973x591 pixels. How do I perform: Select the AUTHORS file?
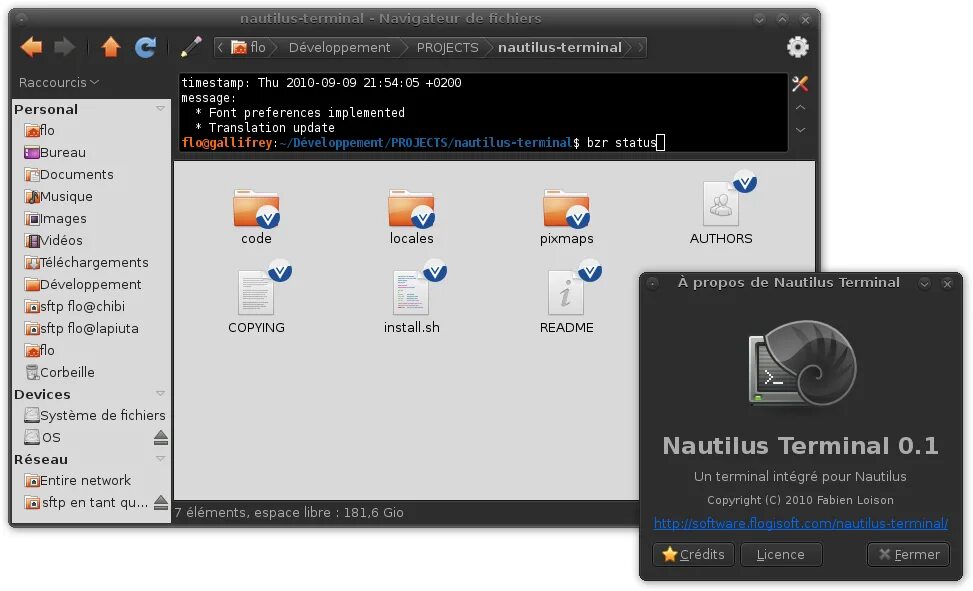click(x=721, y=209)
